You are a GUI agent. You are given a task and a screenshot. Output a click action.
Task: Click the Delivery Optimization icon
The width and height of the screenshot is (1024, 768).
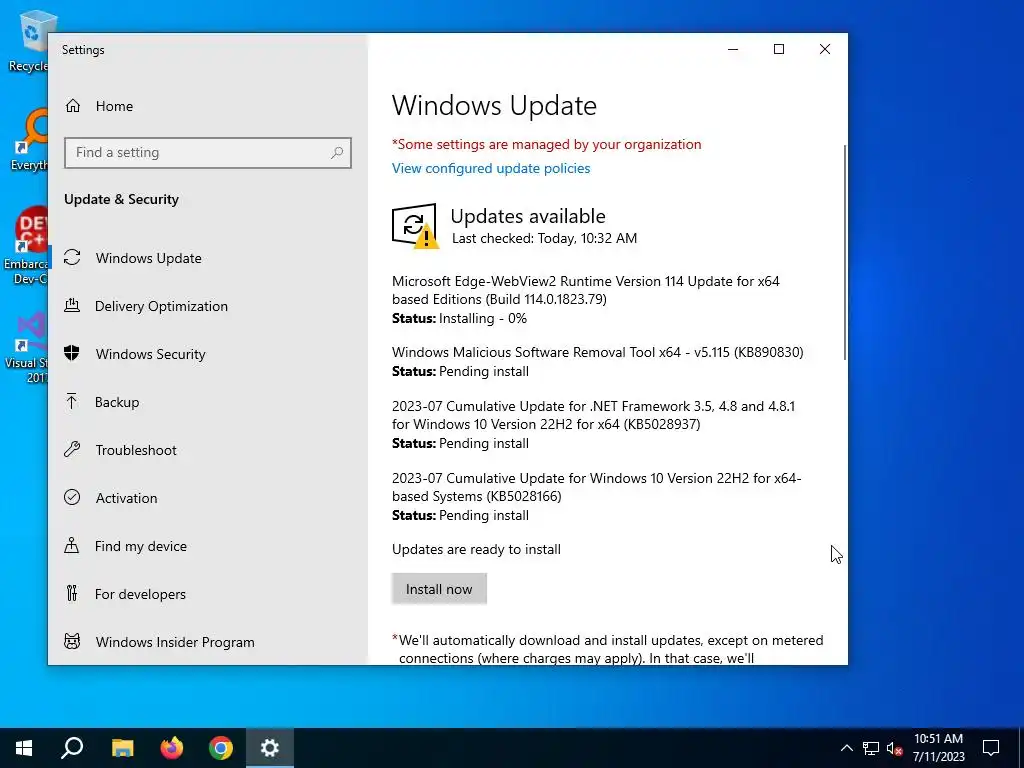click(x=72, y=305)
